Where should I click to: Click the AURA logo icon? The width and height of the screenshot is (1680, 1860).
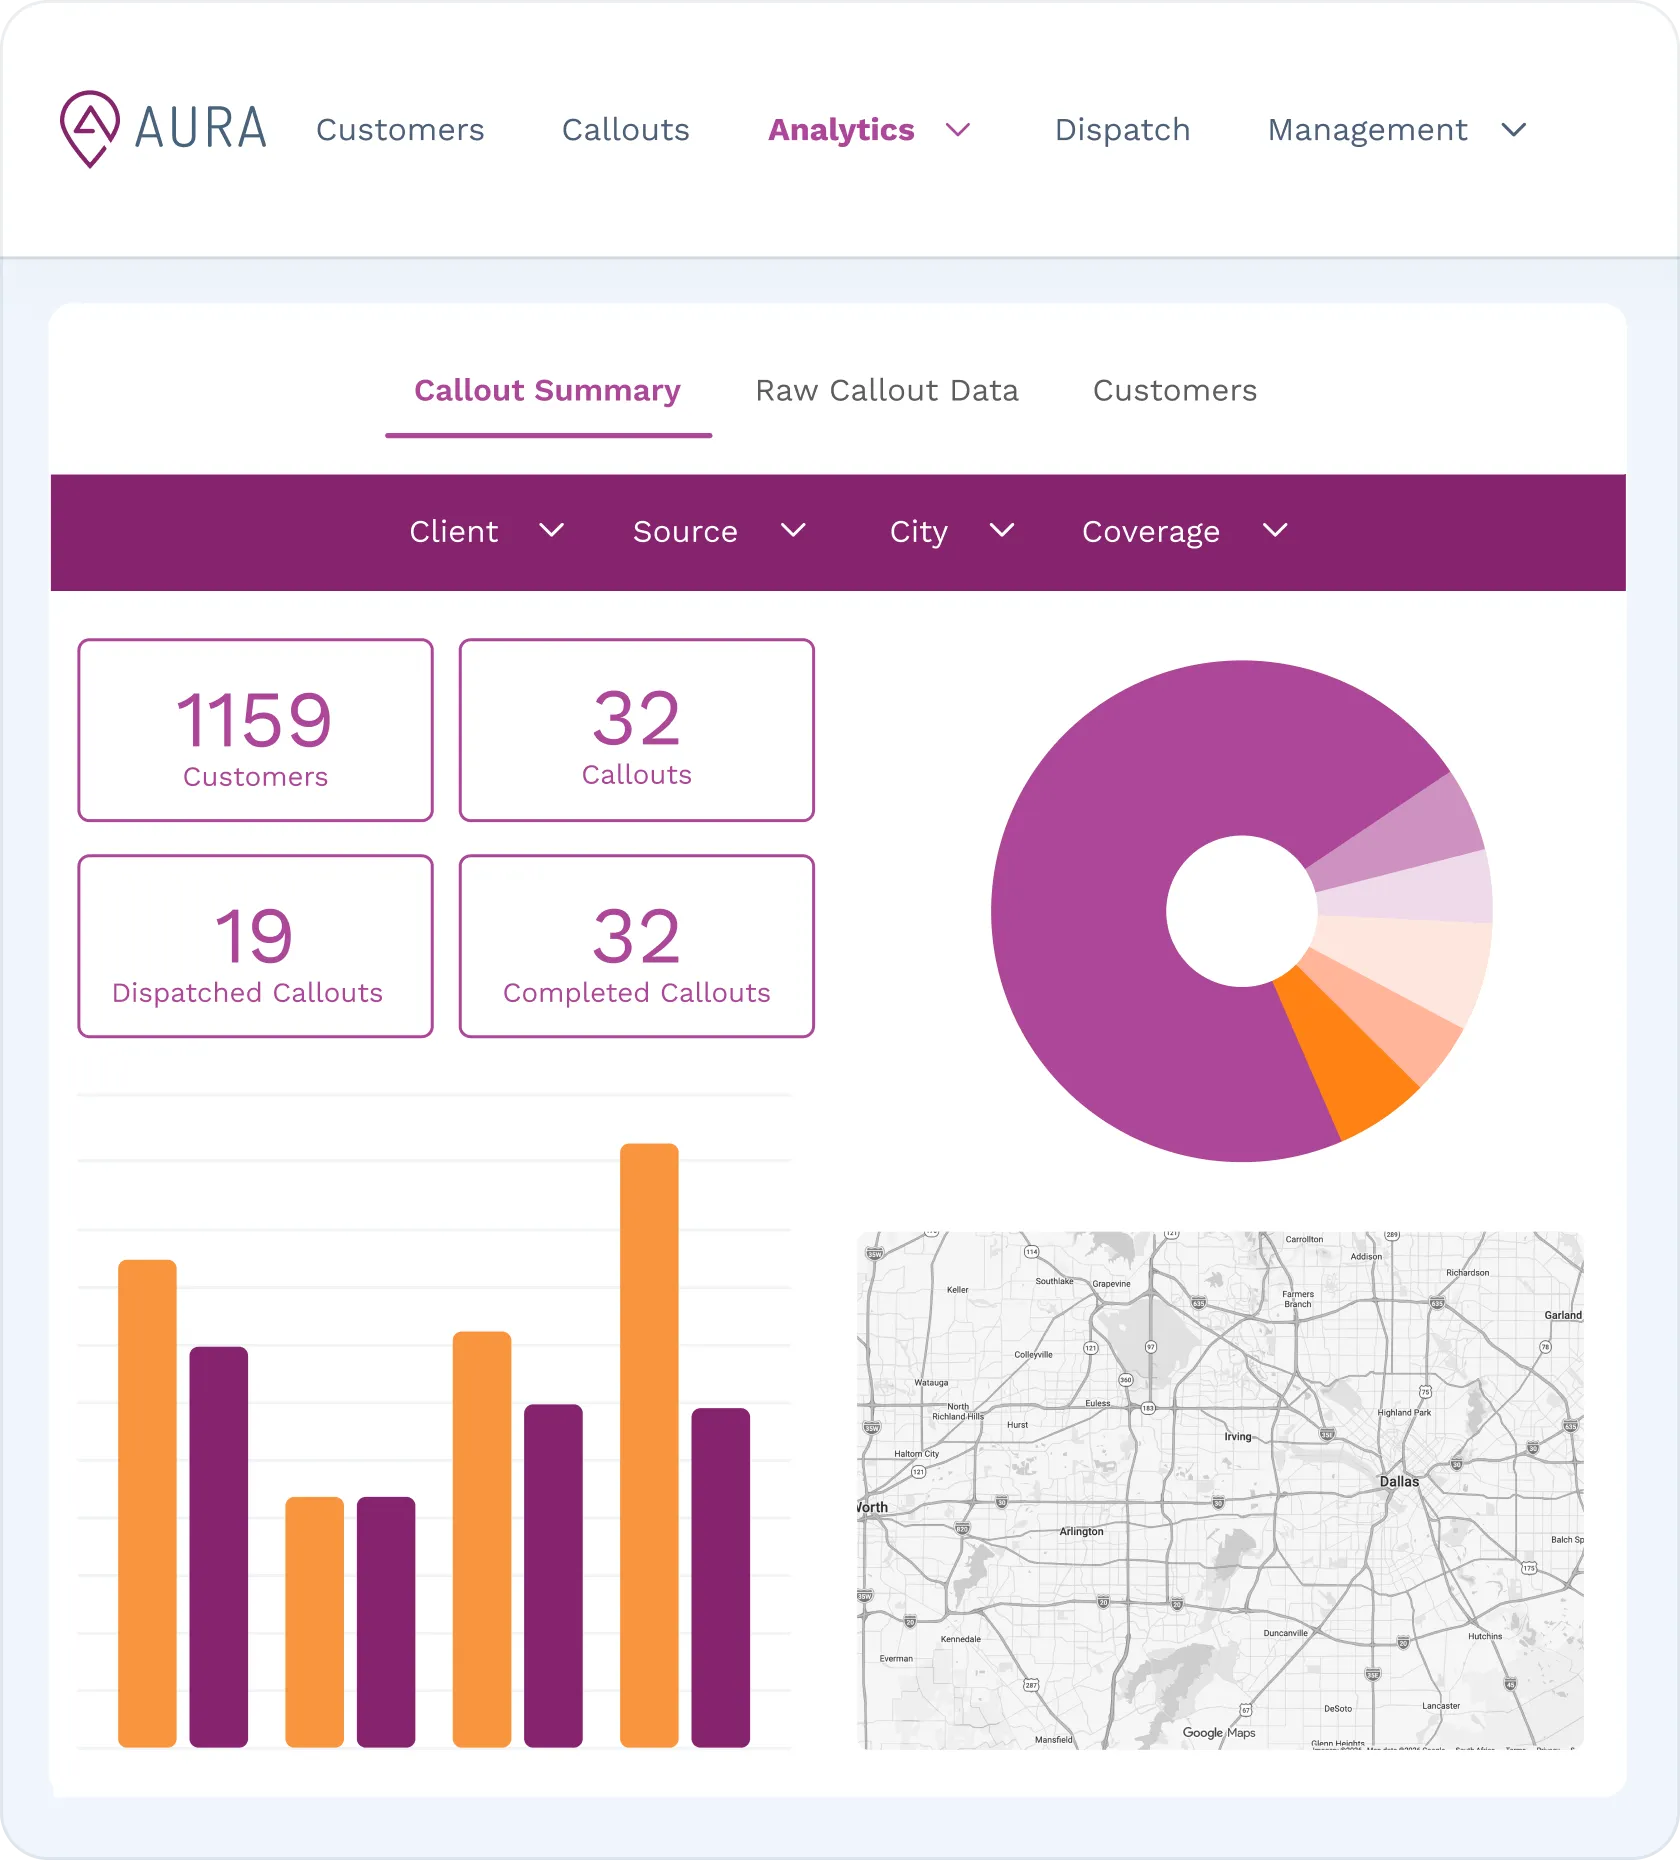click(x=90, y=129)
